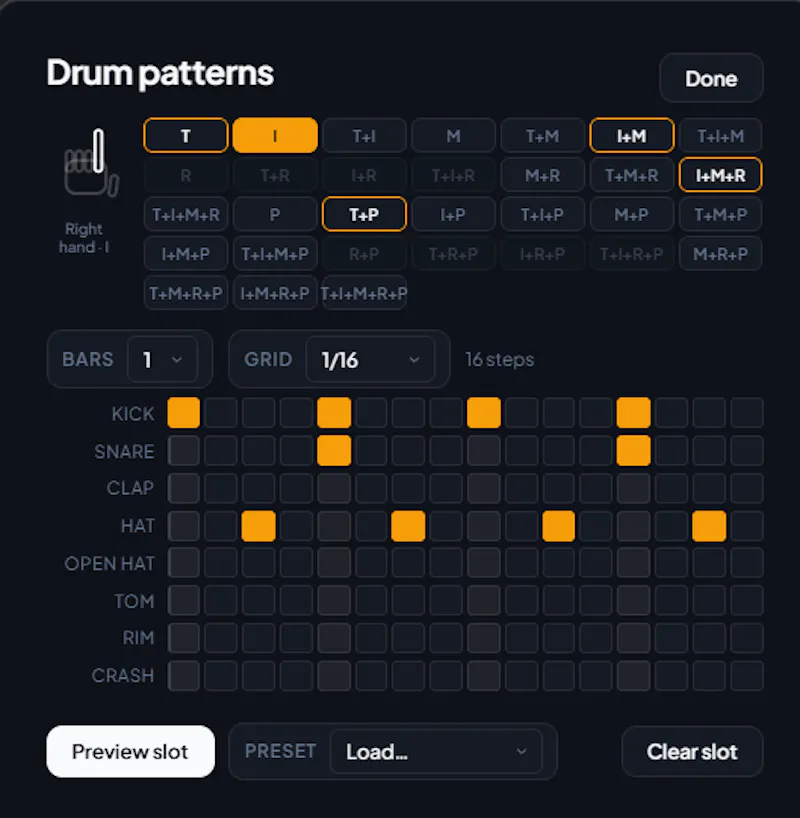Viewport: 800px width, 818px height.
Task: Enable CRASH on step 1
Action: click(184, 676)
